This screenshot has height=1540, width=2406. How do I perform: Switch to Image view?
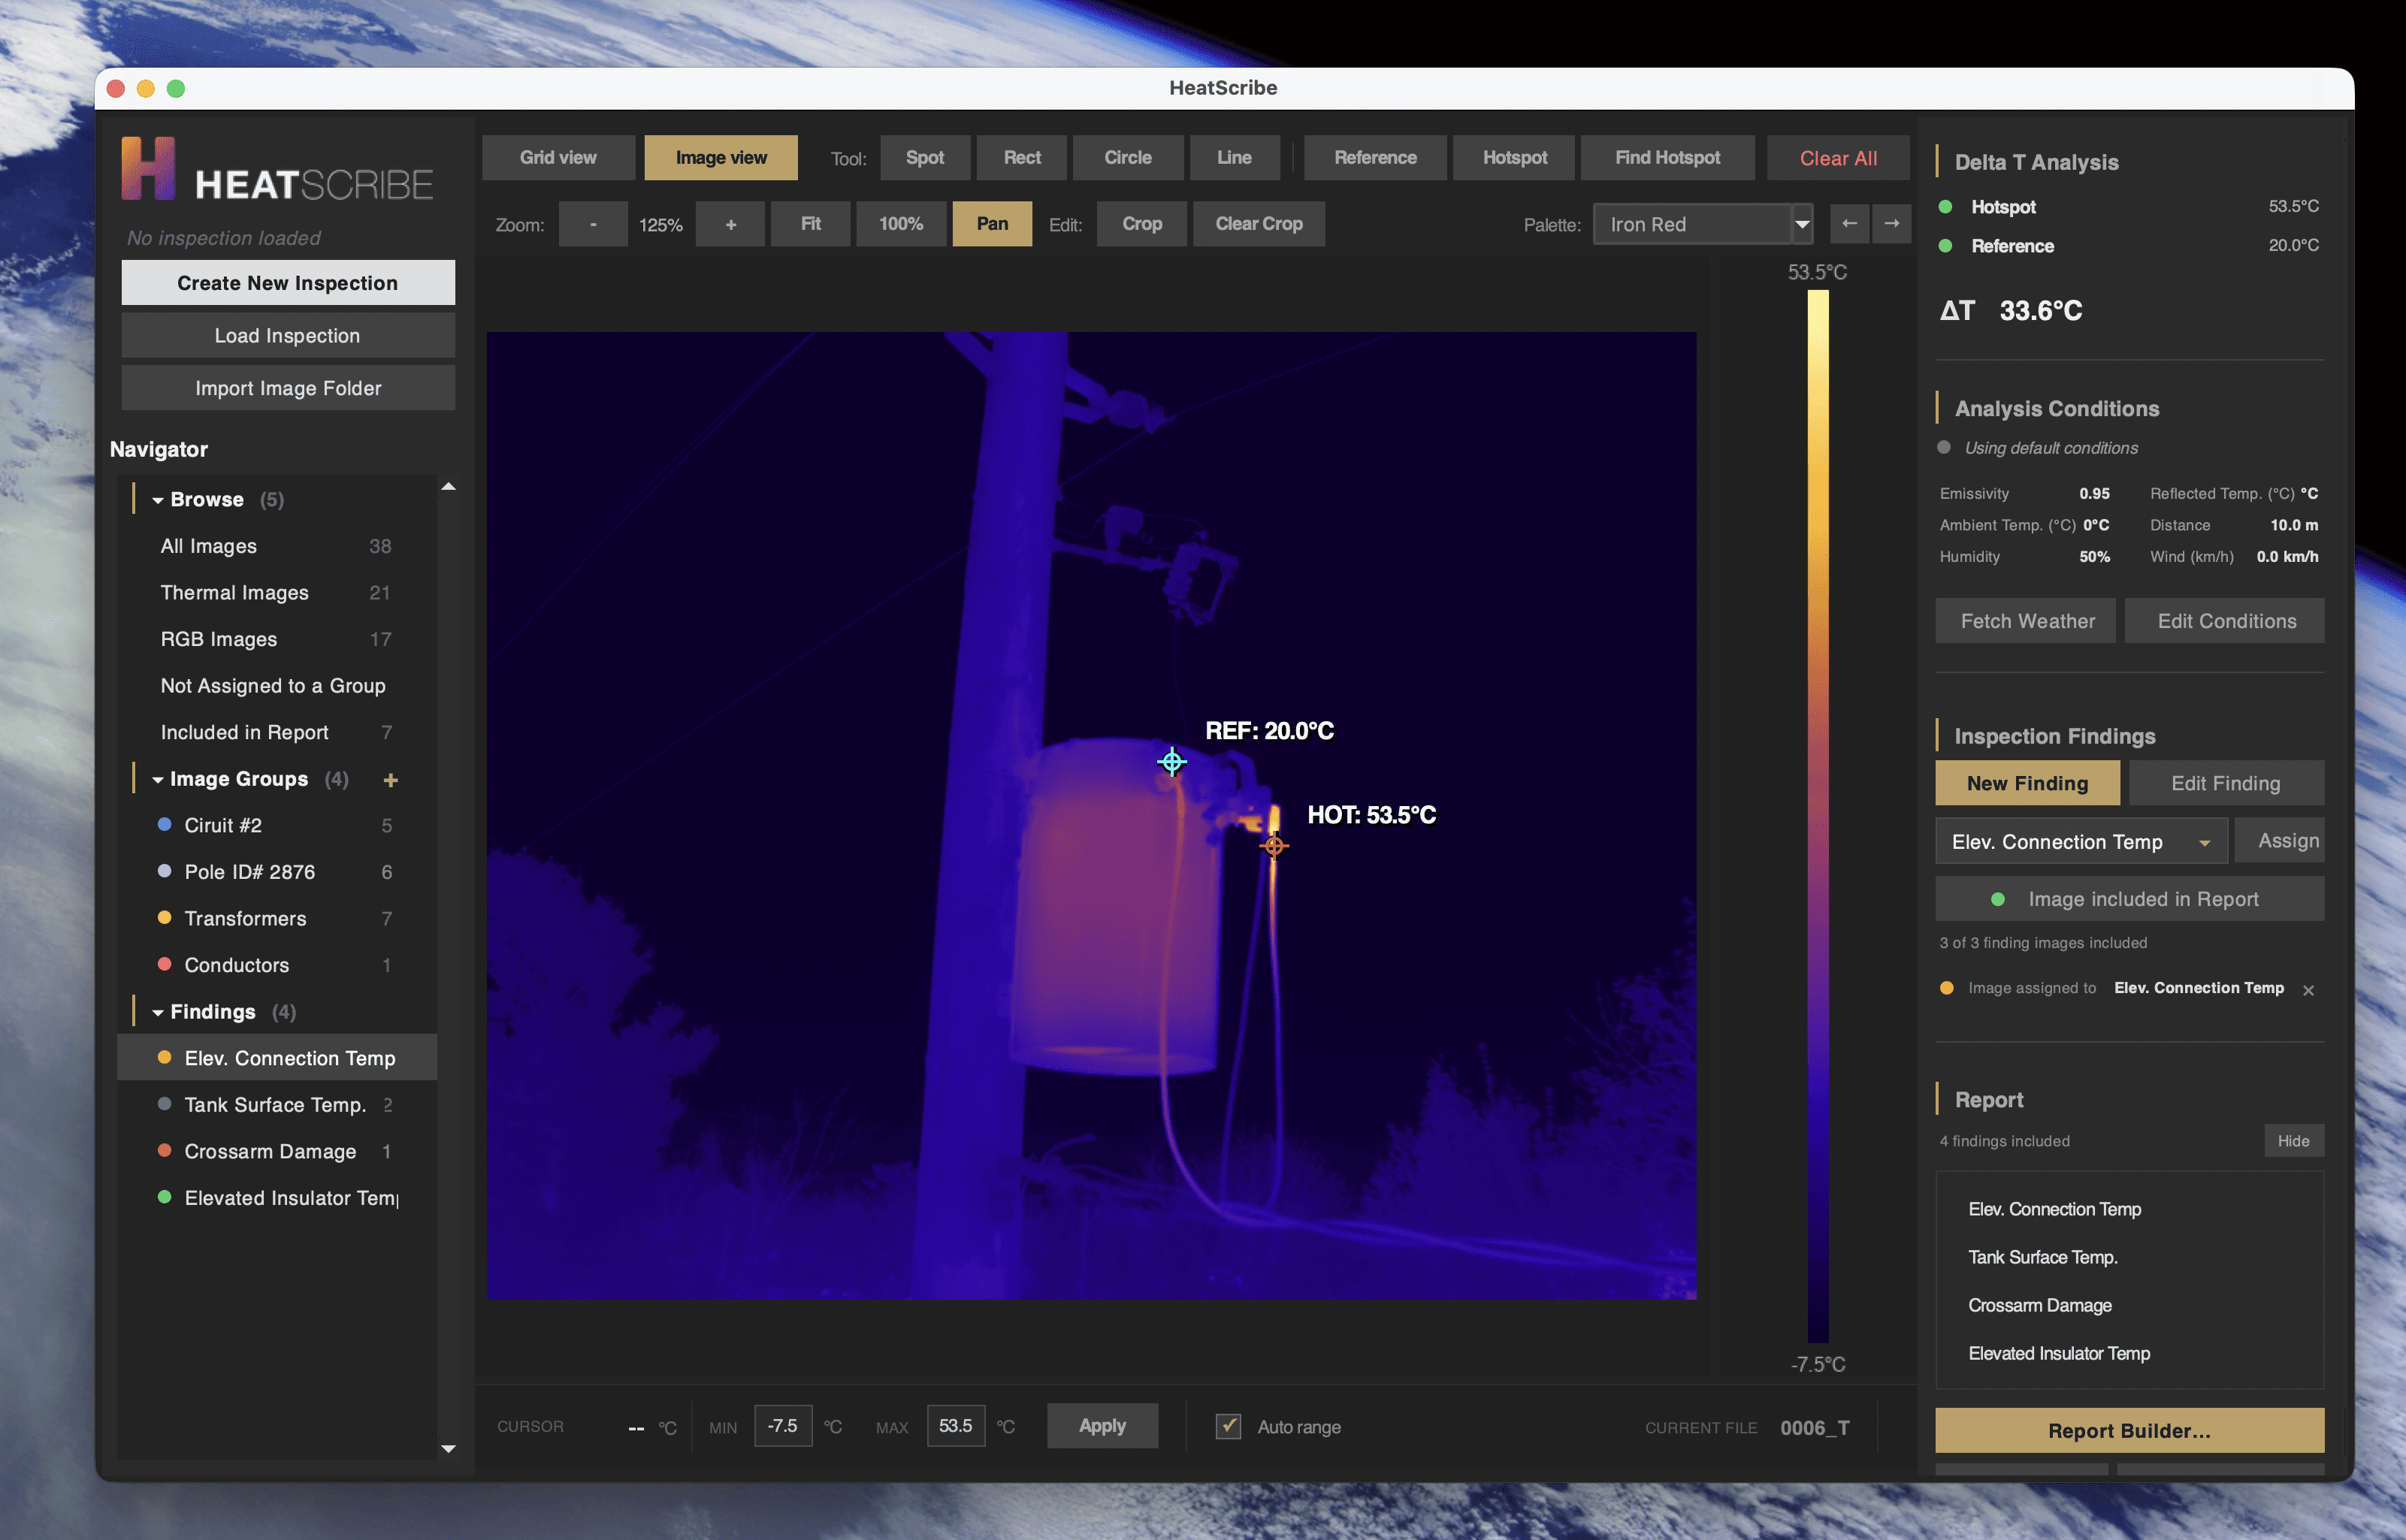[721, 158]
